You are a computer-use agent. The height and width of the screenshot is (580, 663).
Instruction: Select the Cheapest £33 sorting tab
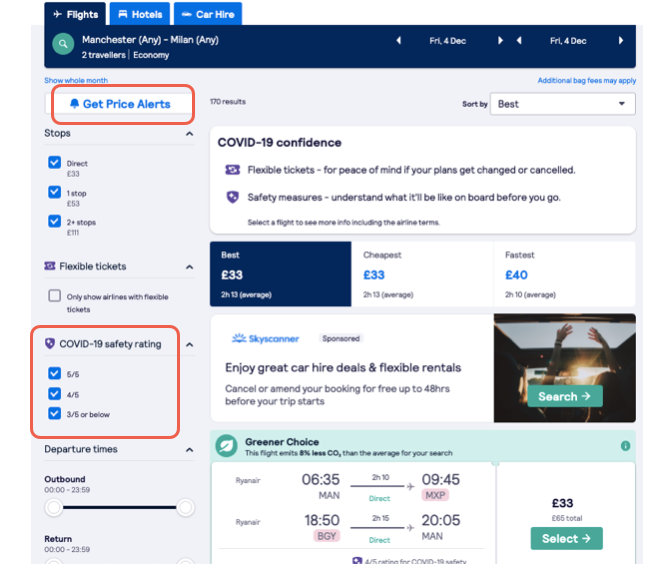tap(422, 274)
